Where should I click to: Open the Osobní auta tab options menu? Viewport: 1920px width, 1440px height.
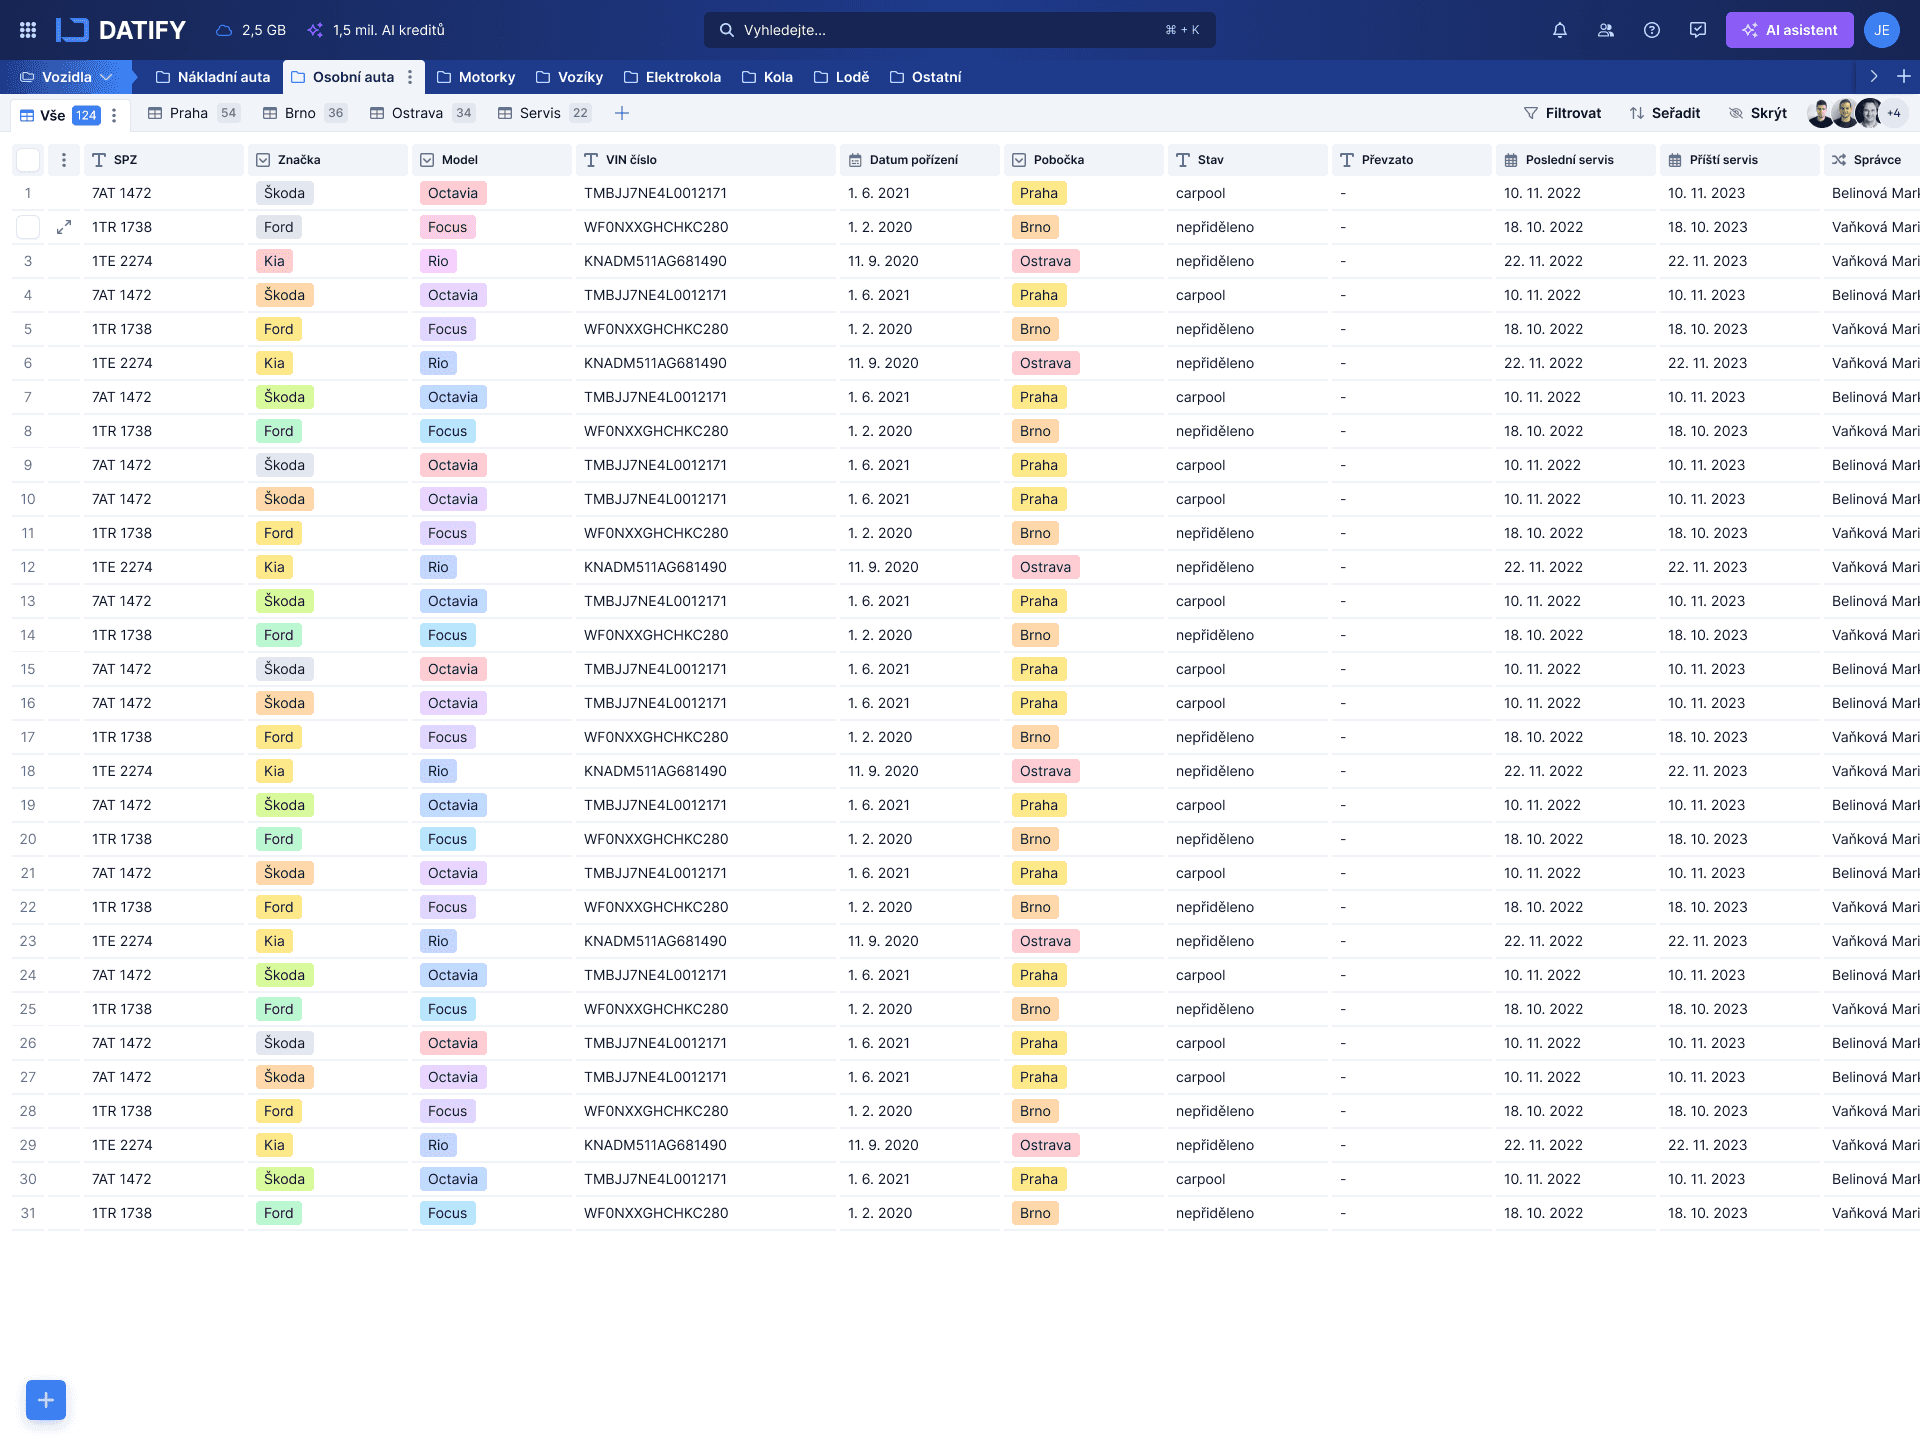(x=410, y=77)
